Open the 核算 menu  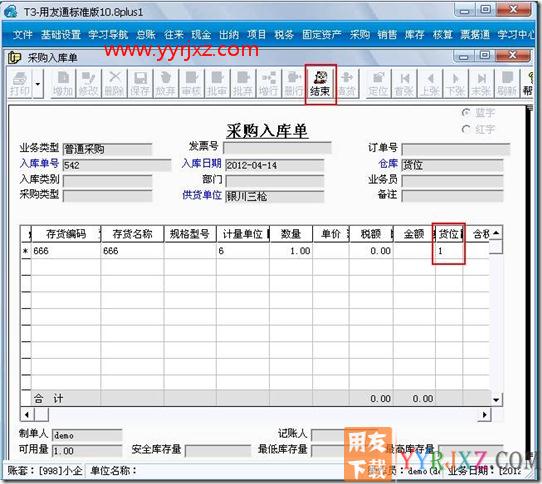point(442,35)
